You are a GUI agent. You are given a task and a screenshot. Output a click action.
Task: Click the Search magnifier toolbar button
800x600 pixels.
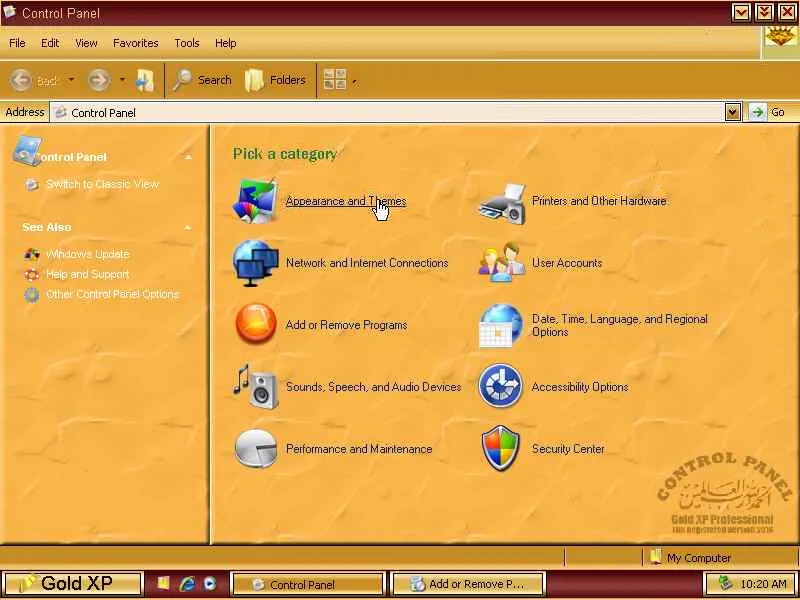tap(202, 80)
